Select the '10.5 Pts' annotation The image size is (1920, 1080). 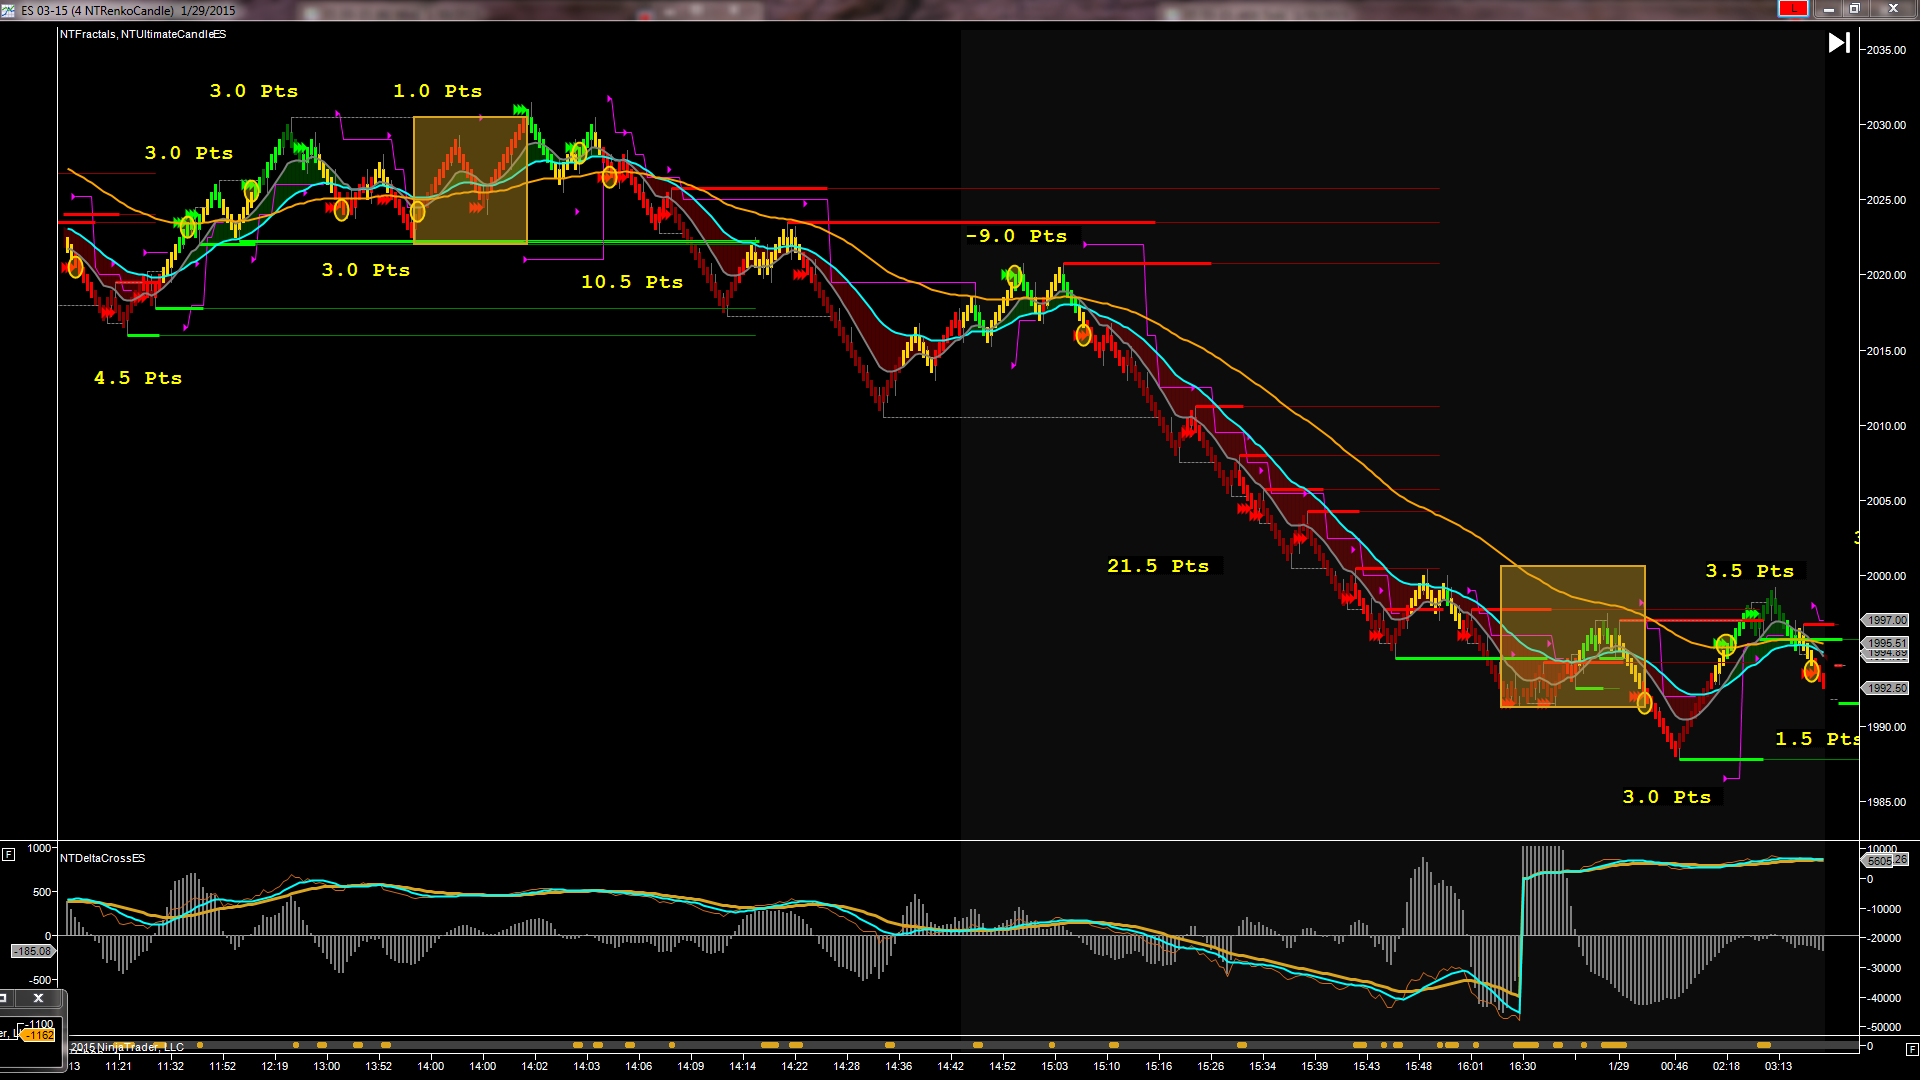click(632, 282)
